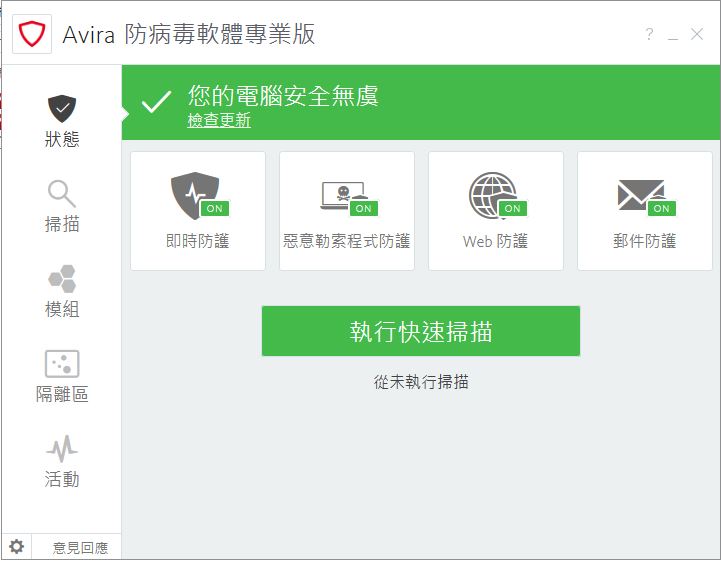Select the Web 防護 globe icon
The width and height of the screenshot is (721, 561).
[x=491, y=194]
